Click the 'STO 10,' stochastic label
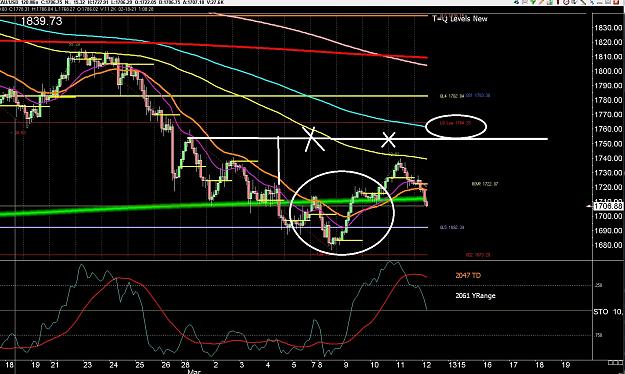625x374 pixels. coord(608,312)
